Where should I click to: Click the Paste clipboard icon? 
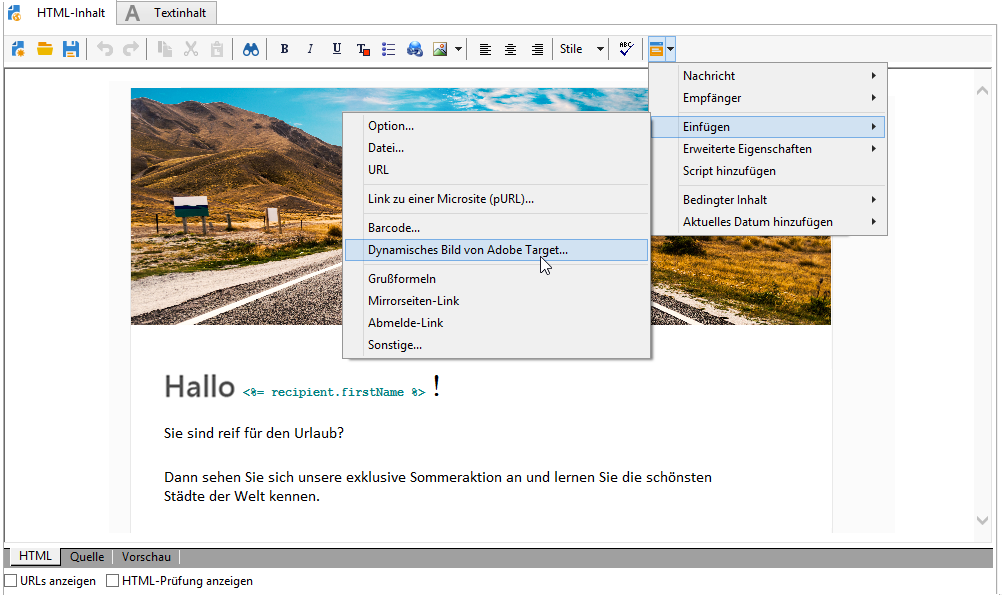(217, 49)
